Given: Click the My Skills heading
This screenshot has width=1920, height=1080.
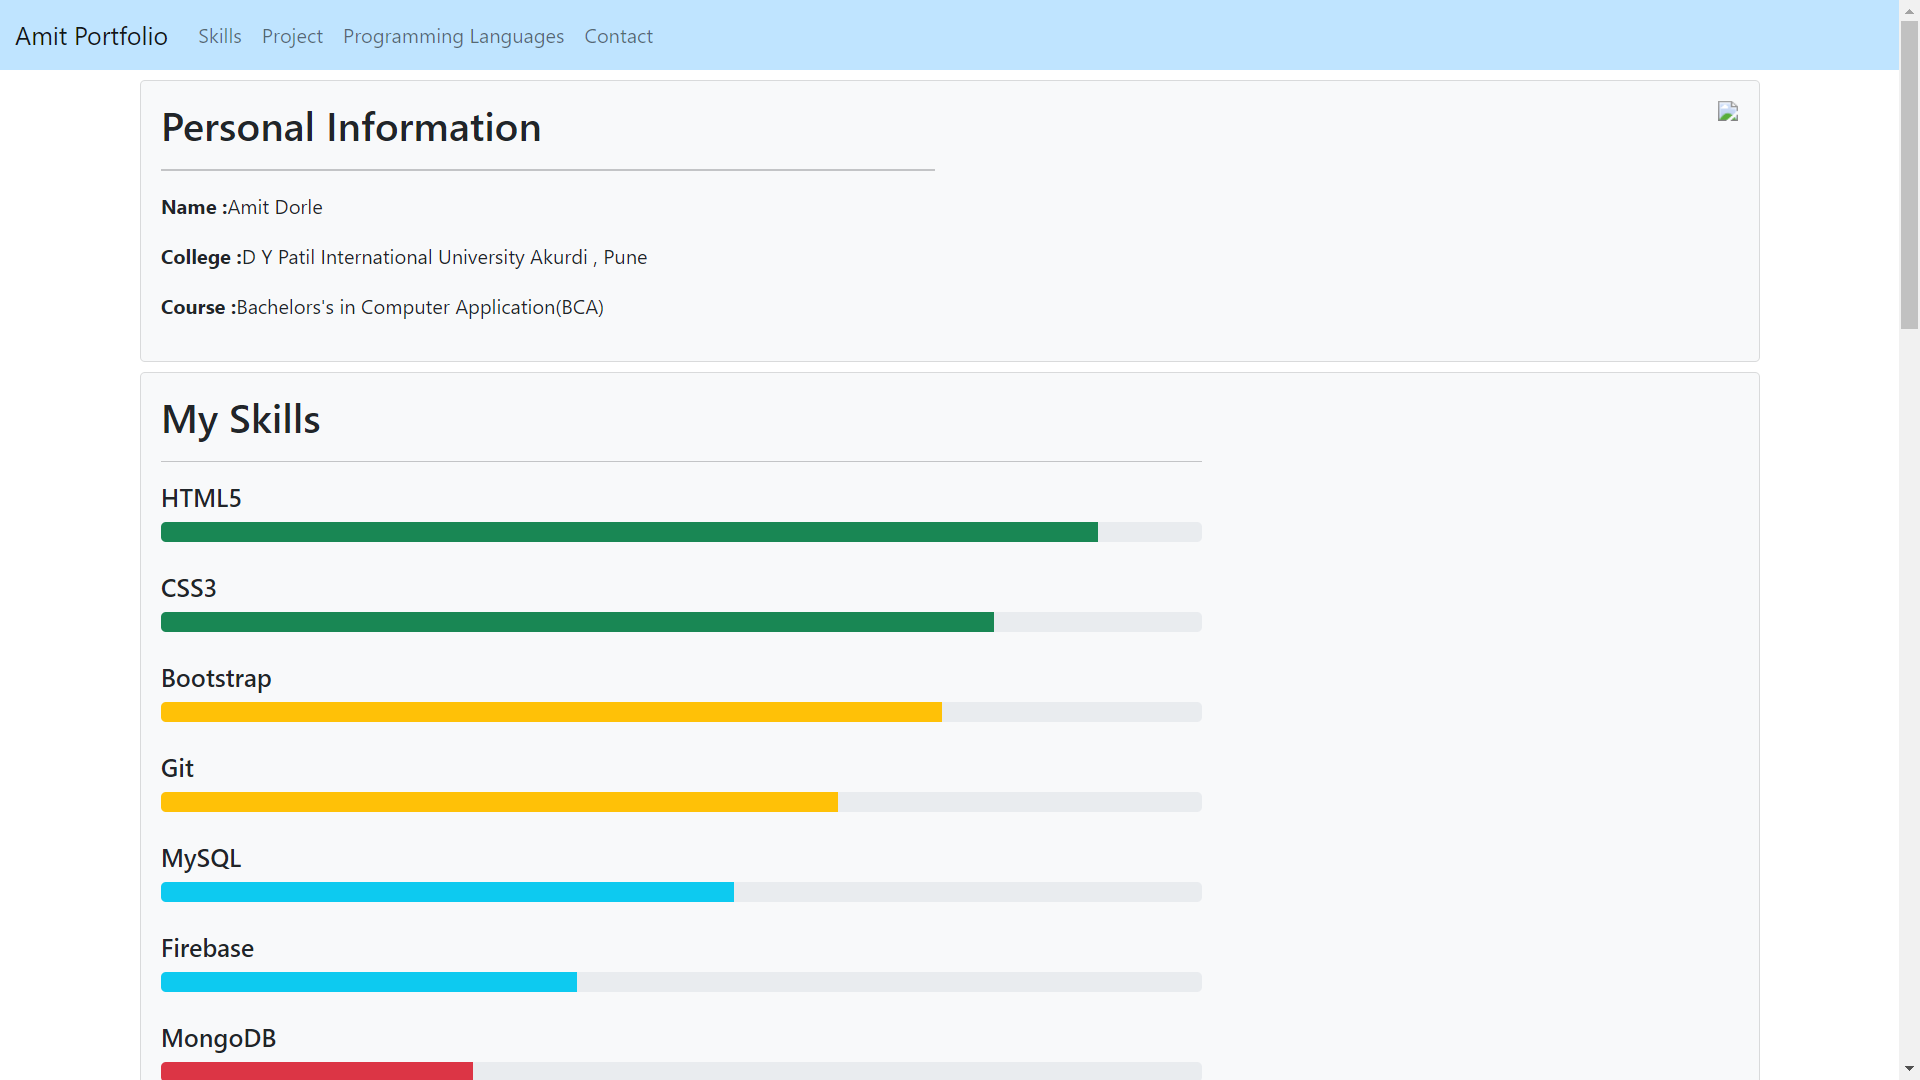Looking at the screenshot, I should (x=240, y=419).
